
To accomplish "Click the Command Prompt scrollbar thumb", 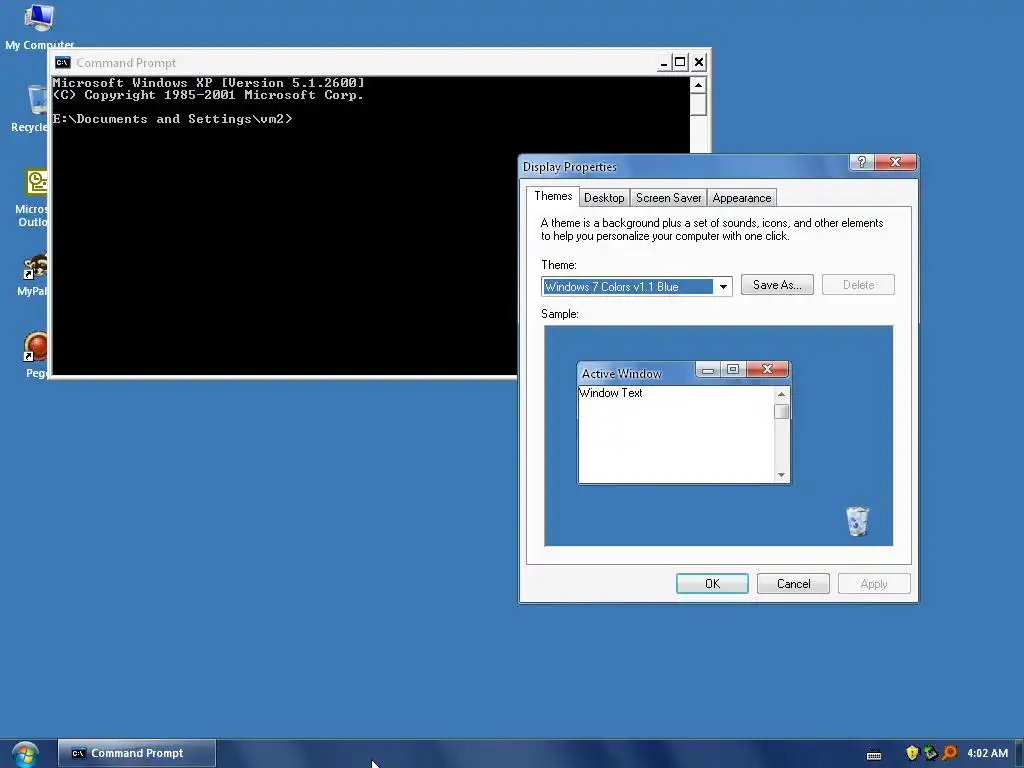I will [698, 104].
